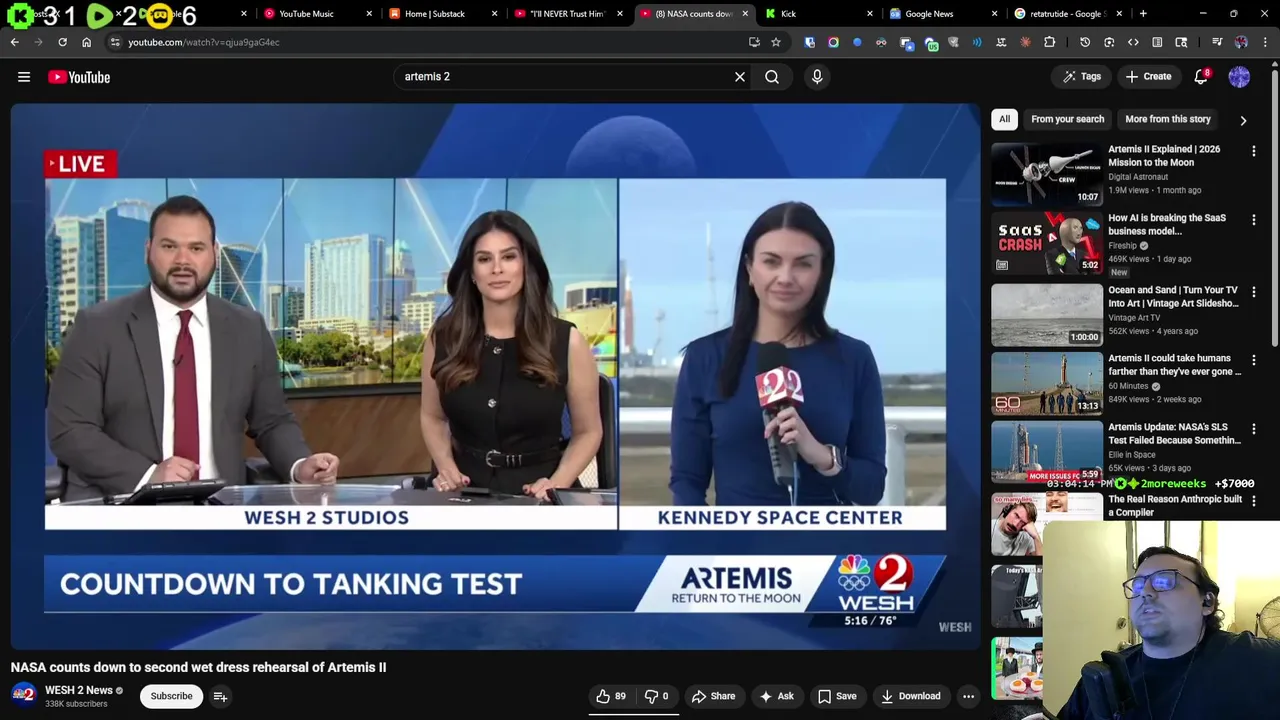Image resolution: width=1280 pixels, height=720 pixels.
Task: Select the All filter chip
Action: tap(1004, 119)
